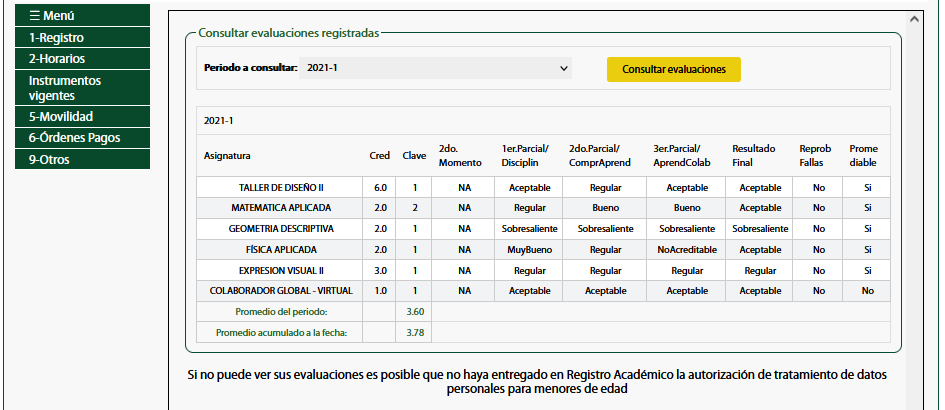Click the Promediable column header
Screen dimensions: 945x410
click(864, 156)
